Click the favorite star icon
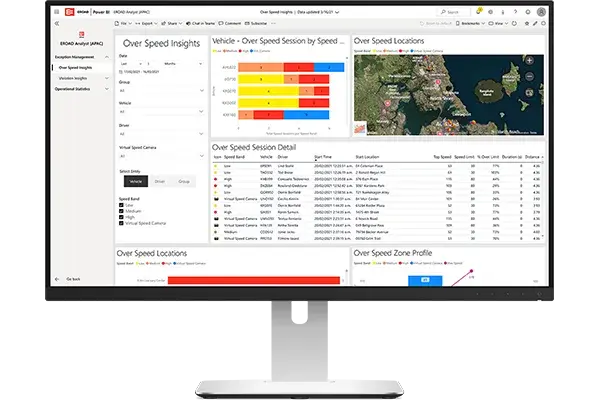 pos(527,23)
